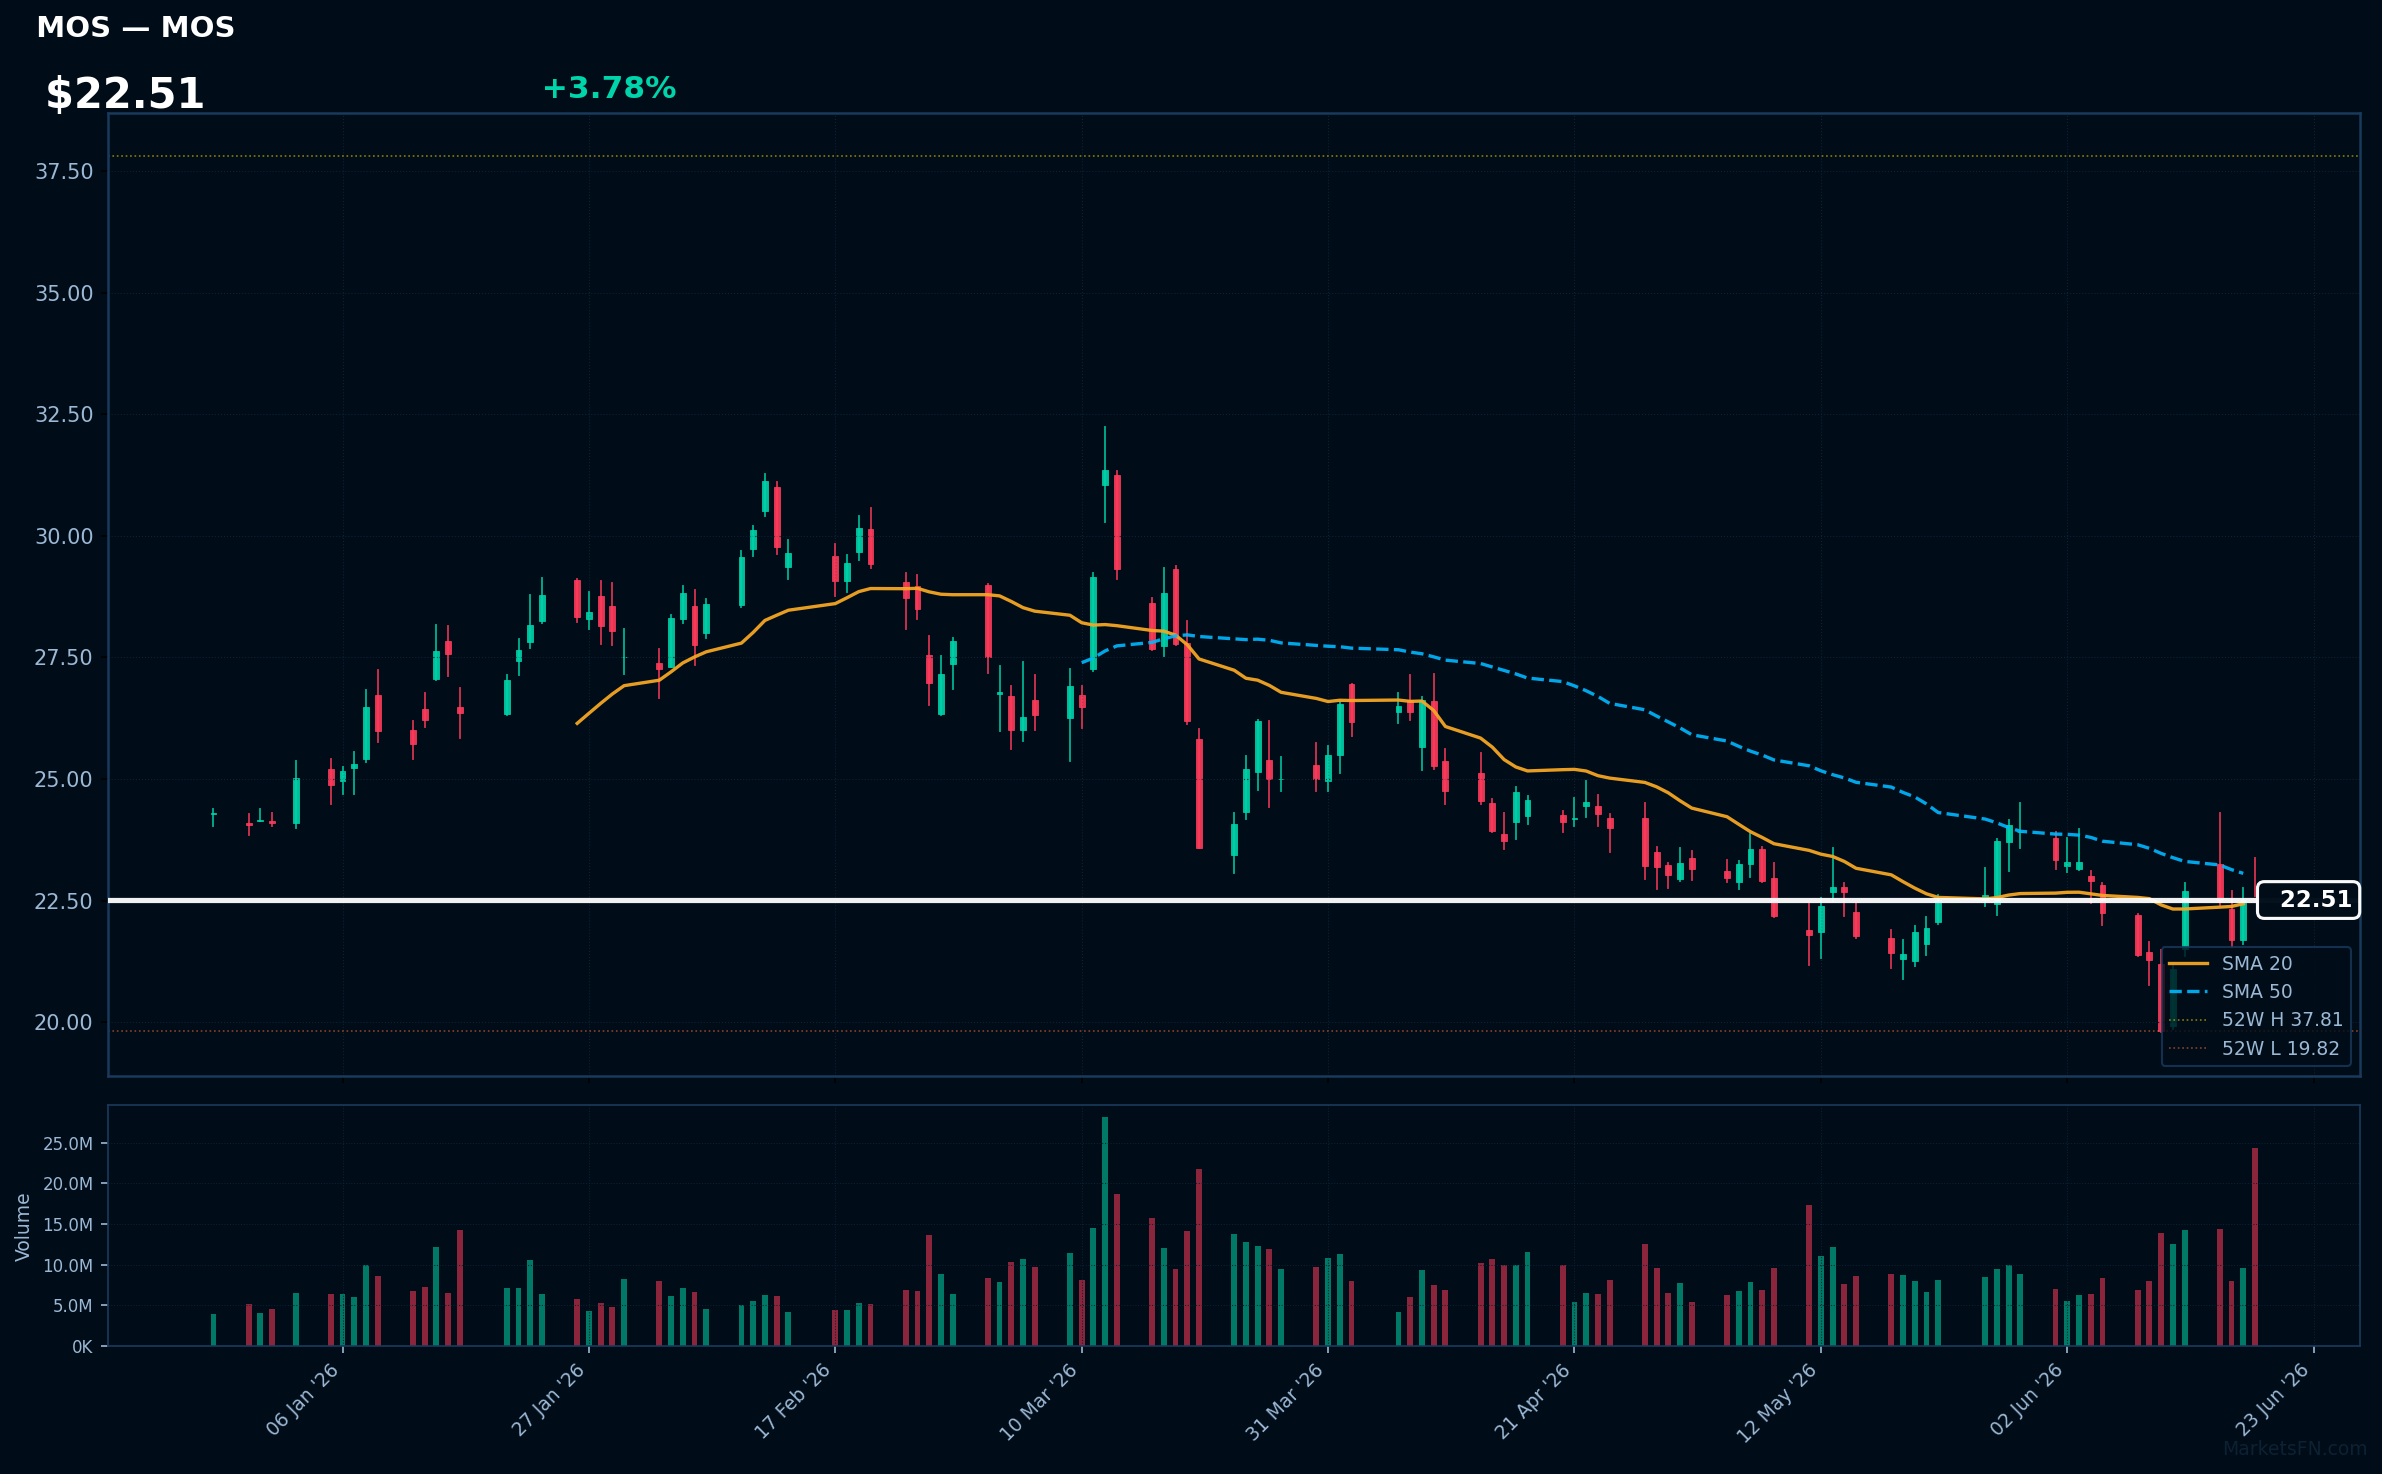Click the 22.50 price axis label
2382x1474 pixels.
pos(64,902)
